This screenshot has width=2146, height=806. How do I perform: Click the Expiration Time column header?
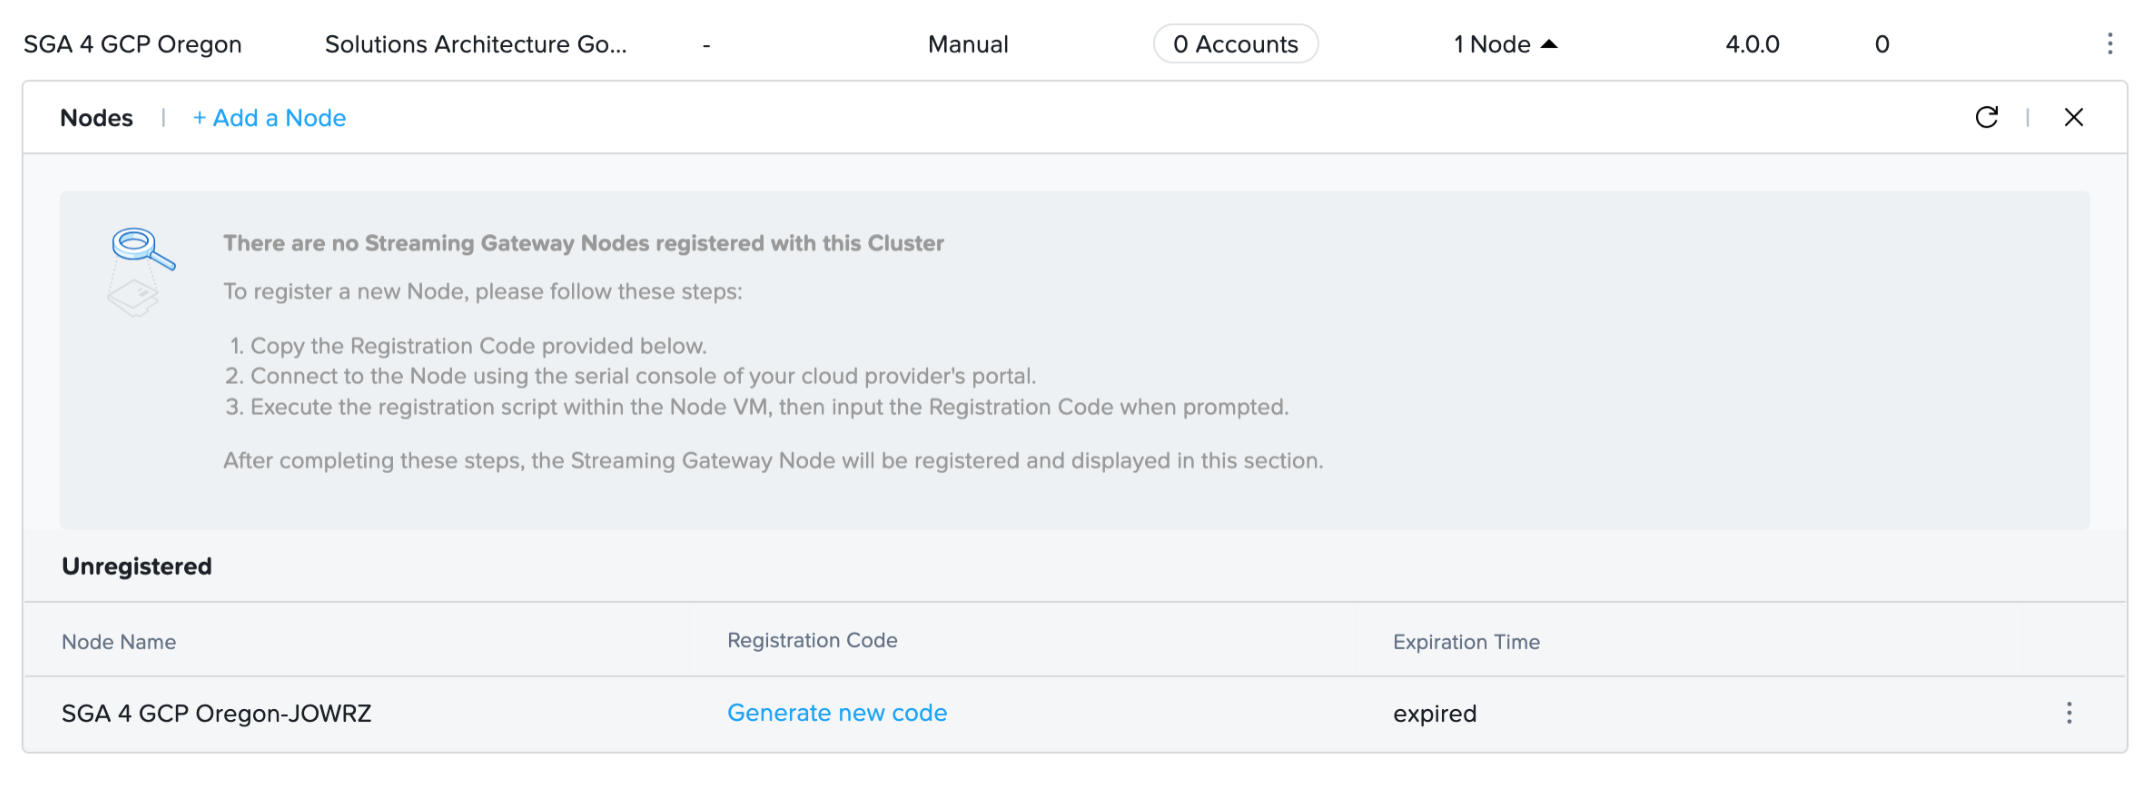1465,642
